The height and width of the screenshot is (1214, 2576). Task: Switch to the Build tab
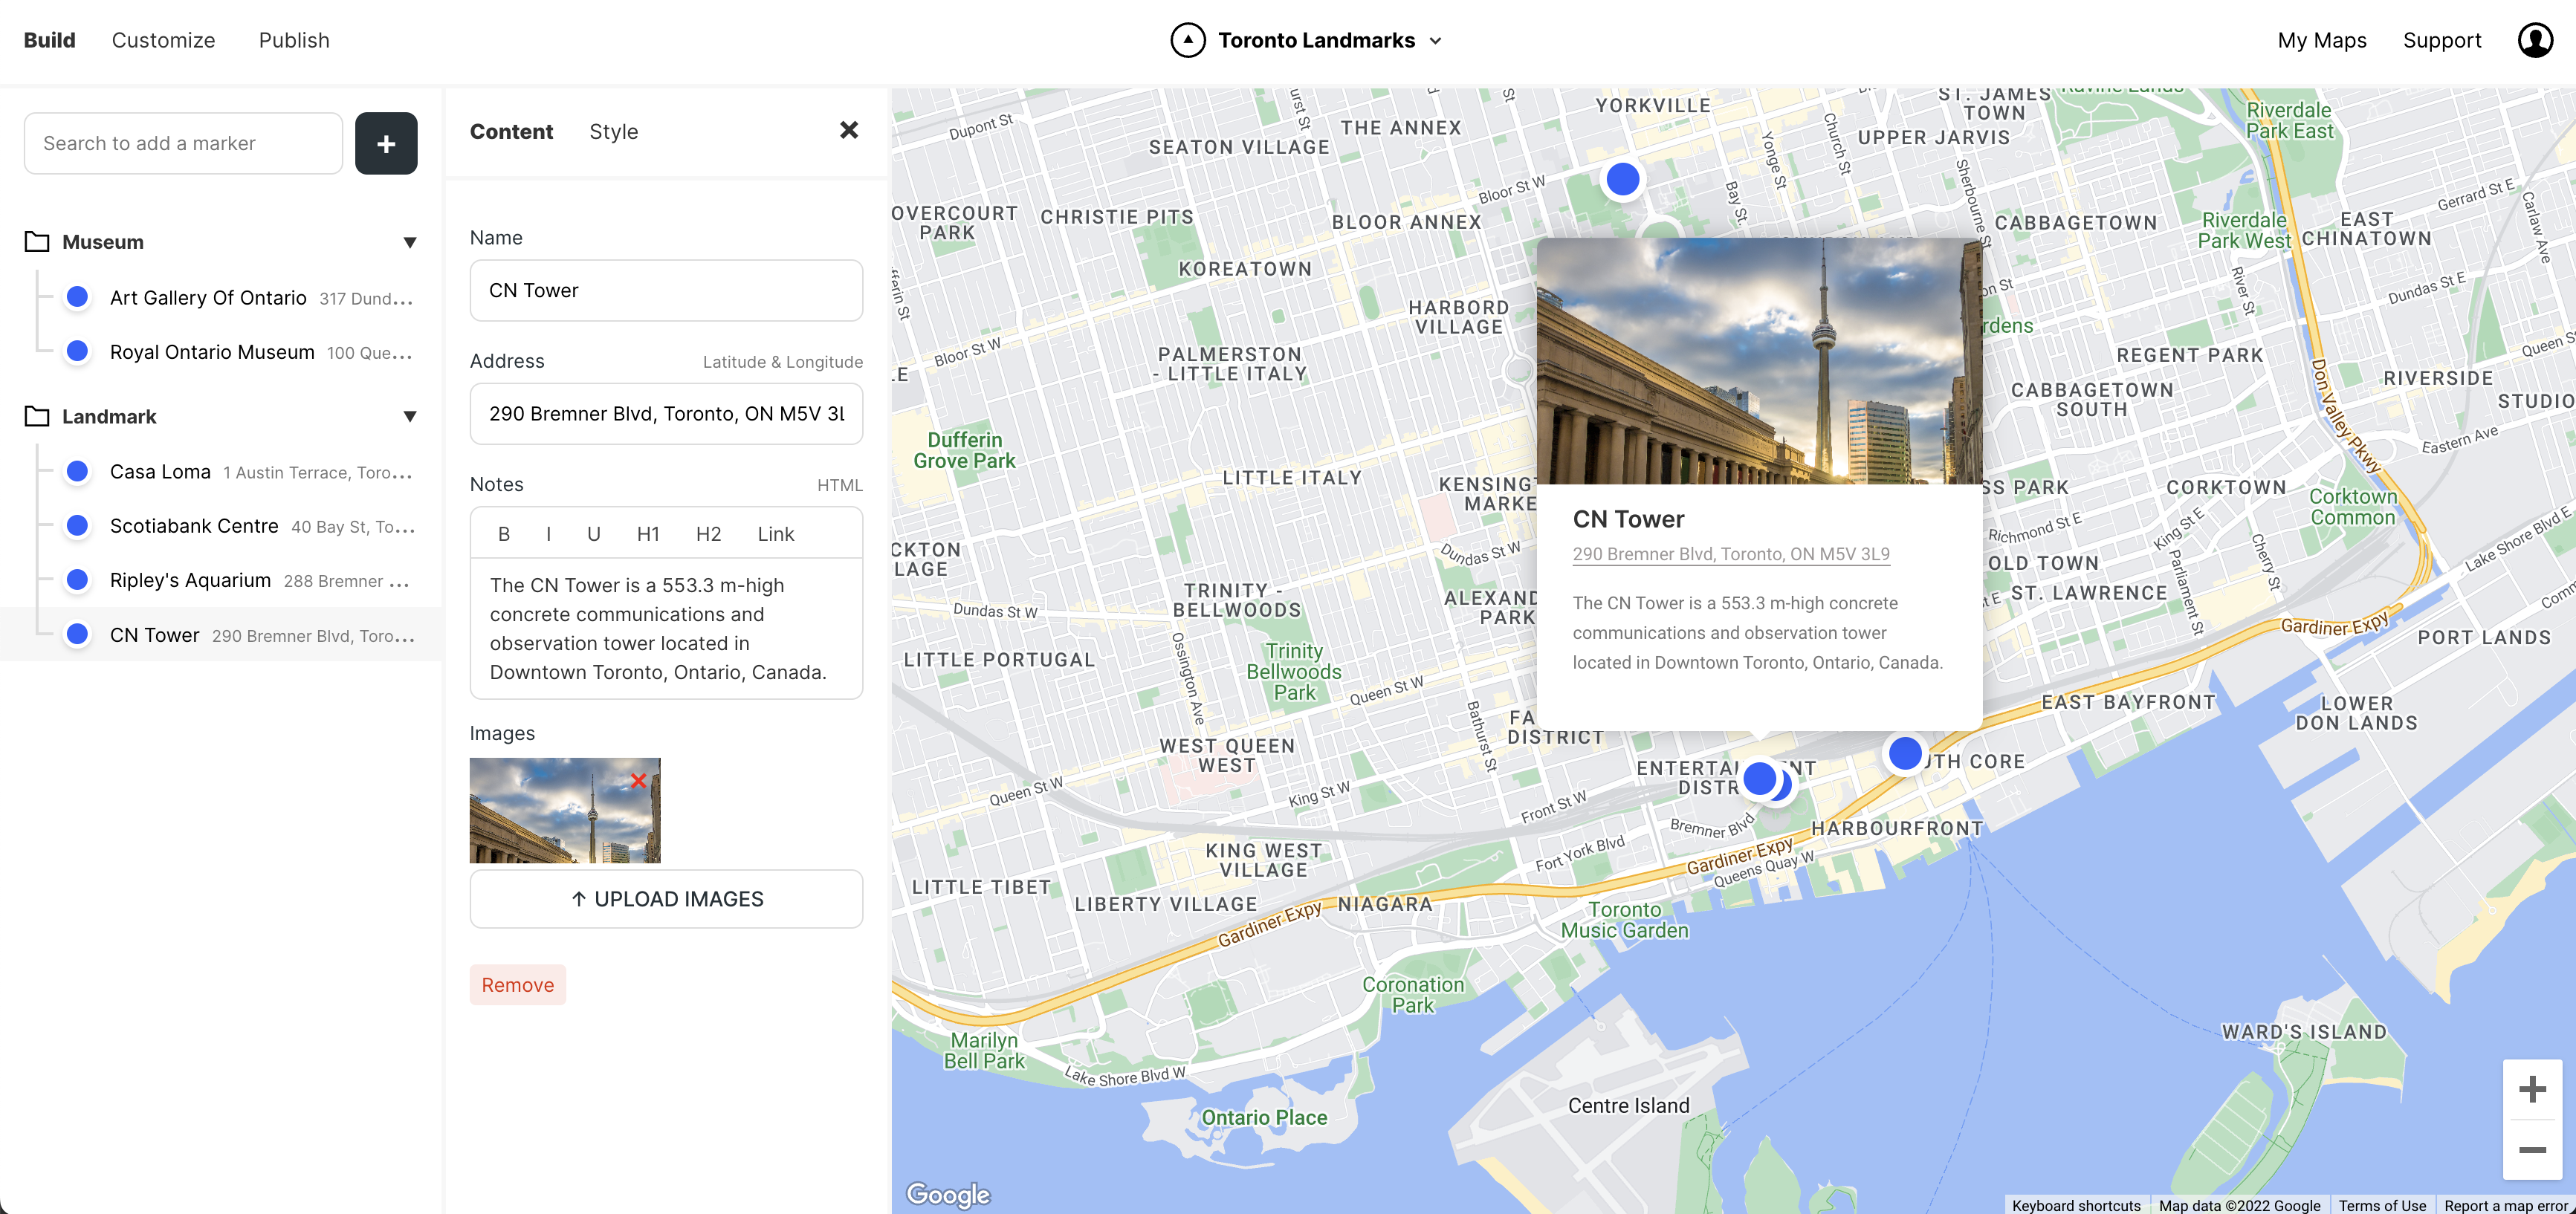(49, 40)
